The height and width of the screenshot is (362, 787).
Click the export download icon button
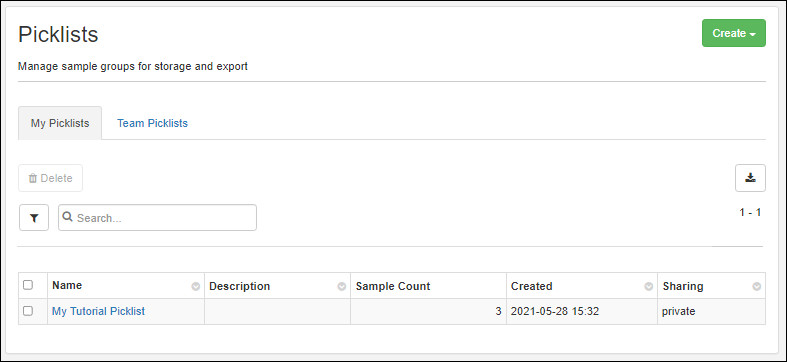750,178
